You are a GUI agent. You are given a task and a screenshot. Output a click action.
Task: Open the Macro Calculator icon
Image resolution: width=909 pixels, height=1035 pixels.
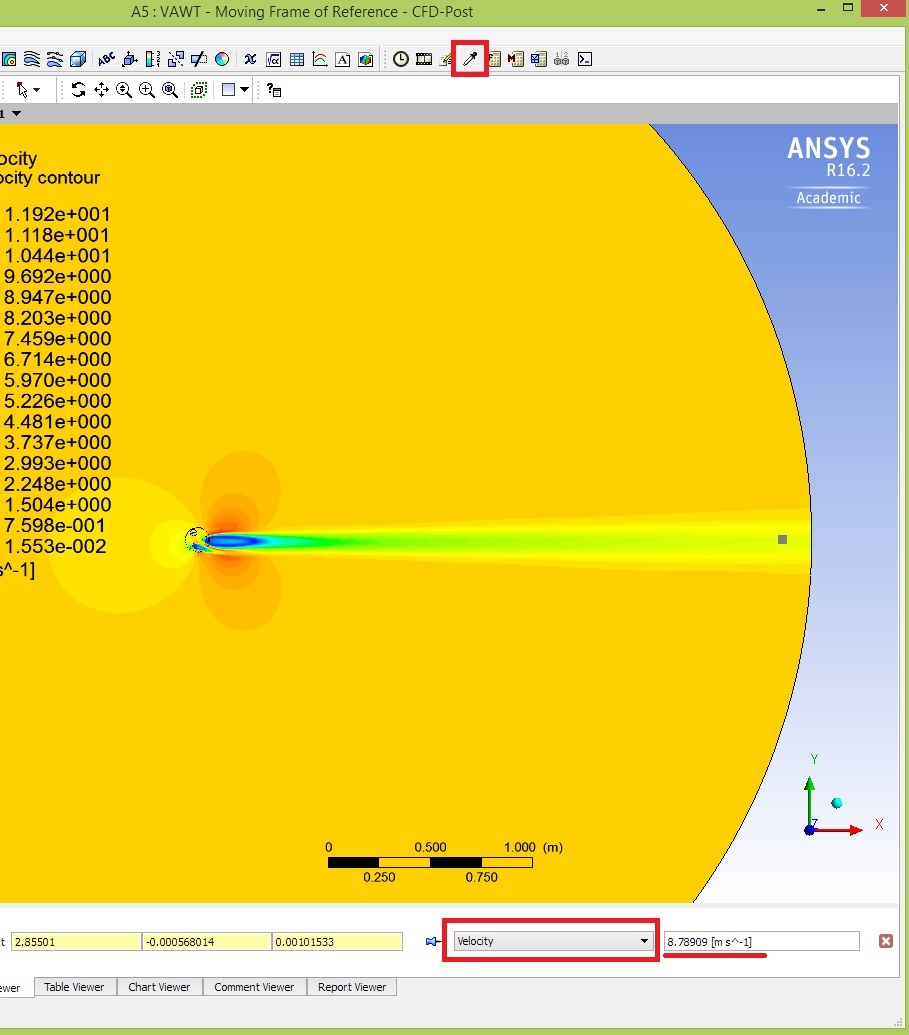point(516,59)
